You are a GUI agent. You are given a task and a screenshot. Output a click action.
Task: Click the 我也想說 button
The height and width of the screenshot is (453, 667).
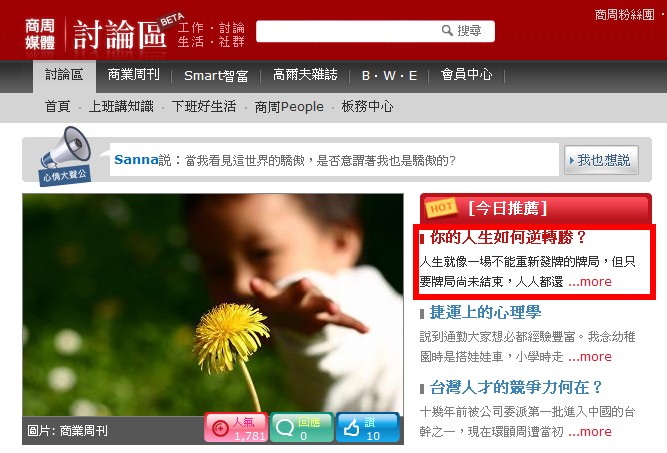coord(601,160)
